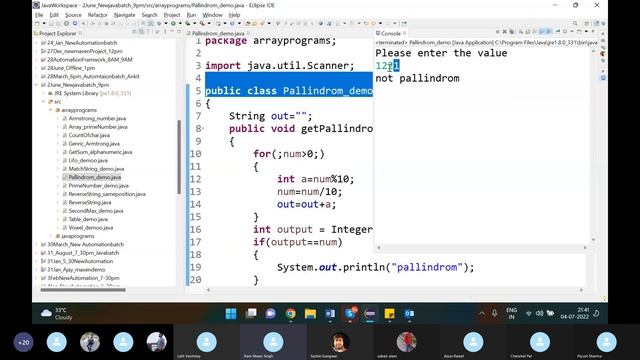The width and height of the screenshot is (640, 360).
Task: Click the Windows Start button
Action: point(231,313)
